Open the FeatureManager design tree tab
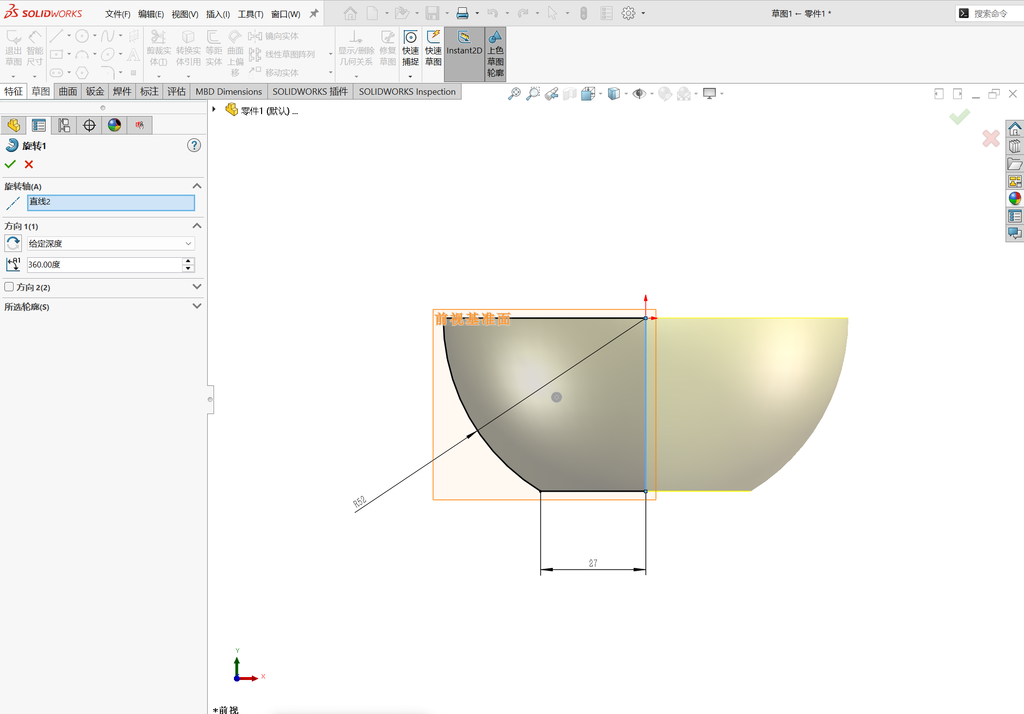This screenshot has height=714, width=1024. click(x=14, y=125)
